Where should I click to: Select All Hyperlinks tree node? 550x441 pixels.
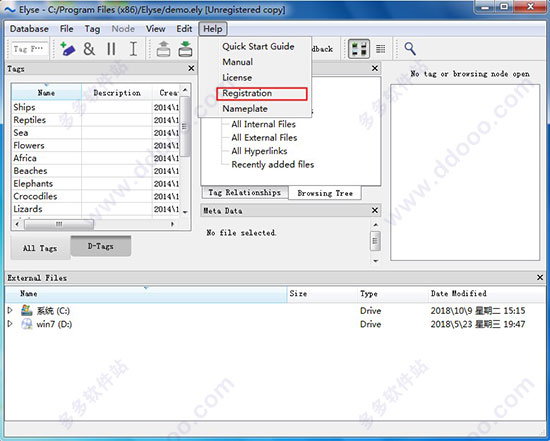pyautogui.click(x=259, y=151)
